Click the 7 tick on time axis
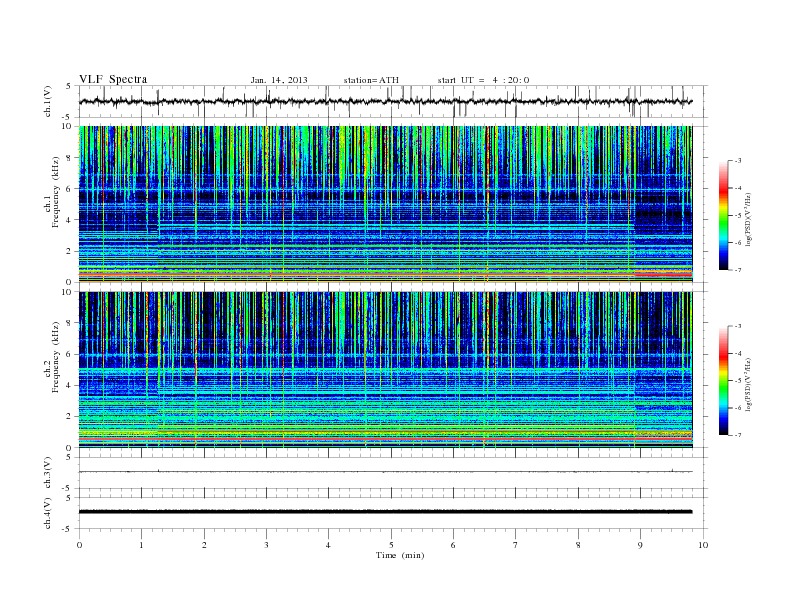Screen dimensions: 792x612 click(x=516, y=545)
